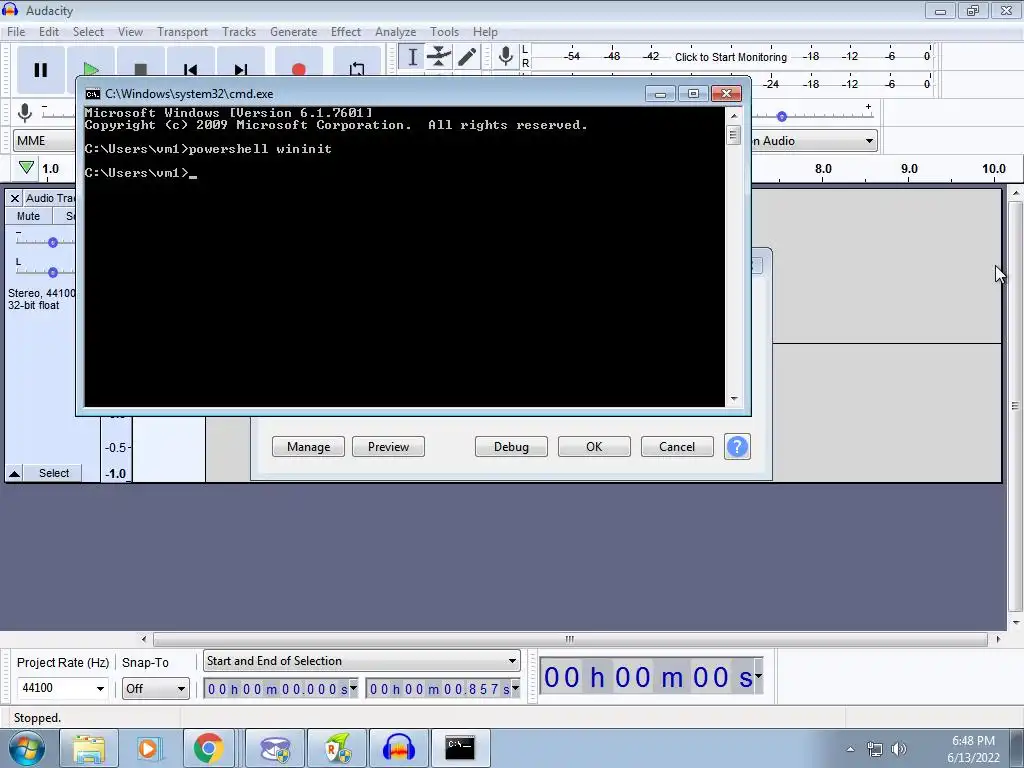Open the Snap-To Off dropdown
Viewport: 1024px width, 768px height.
155,689
